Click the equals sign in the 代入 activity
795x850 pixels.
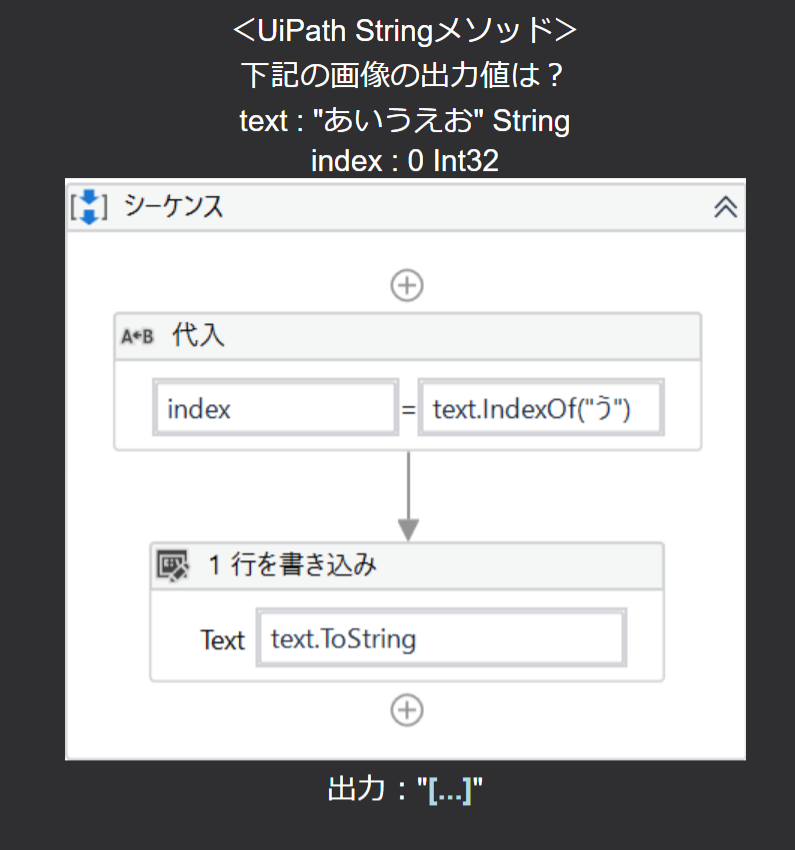pos(407,408)
